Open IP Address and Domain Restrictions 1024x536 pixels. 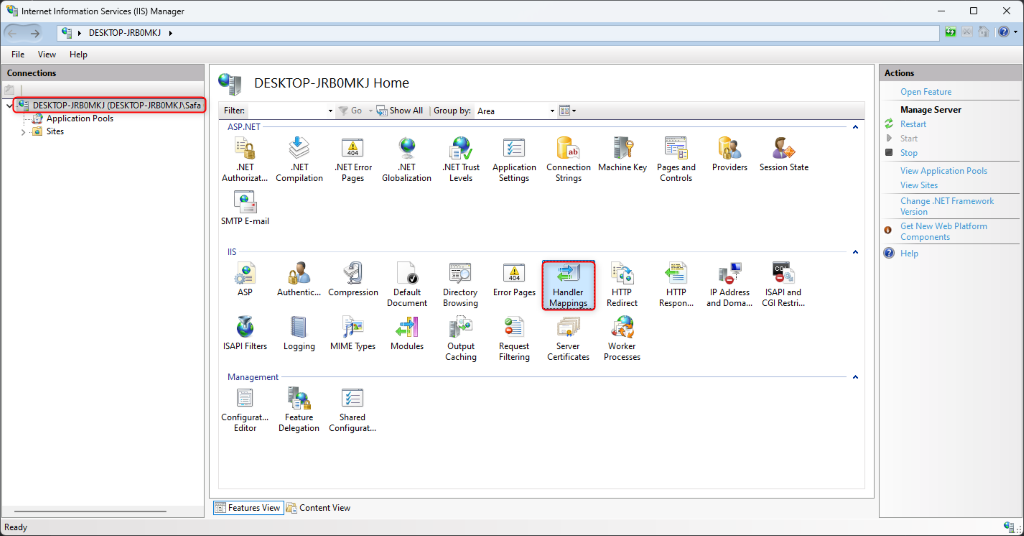click(x=729, y=285)
